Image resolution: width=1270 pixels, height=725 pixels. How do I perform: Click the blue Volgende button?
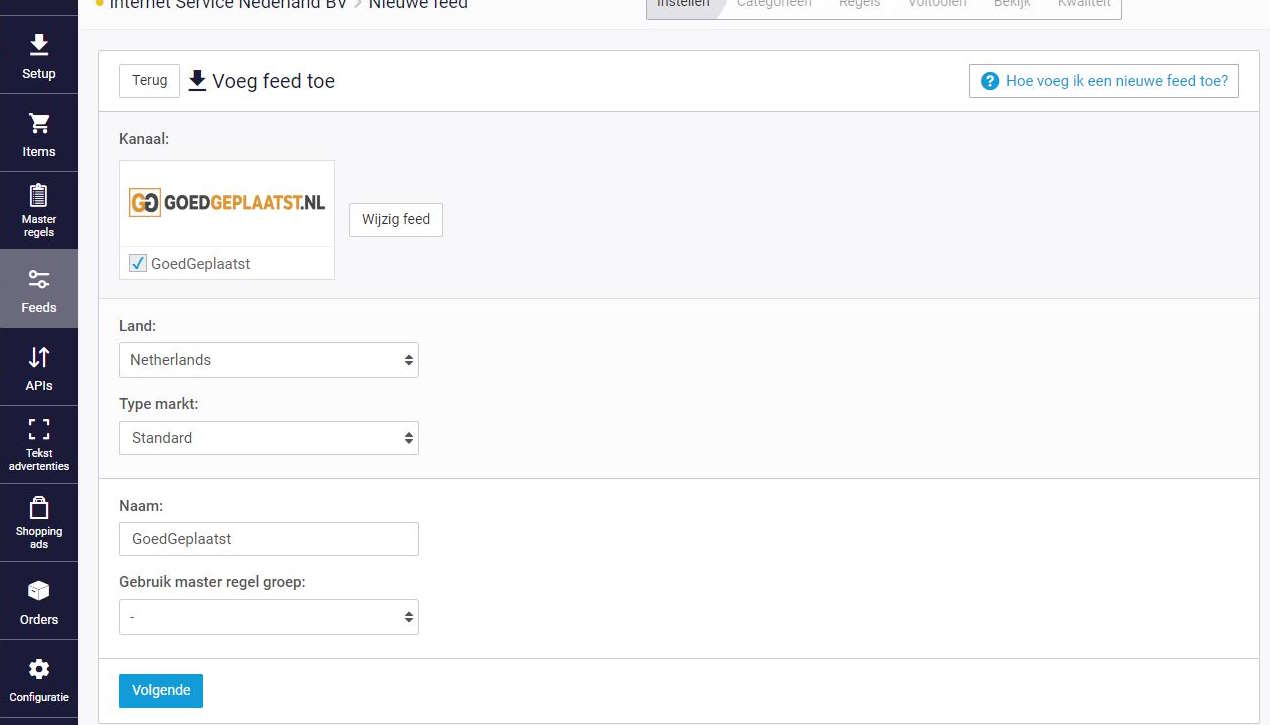pos(161,691)
